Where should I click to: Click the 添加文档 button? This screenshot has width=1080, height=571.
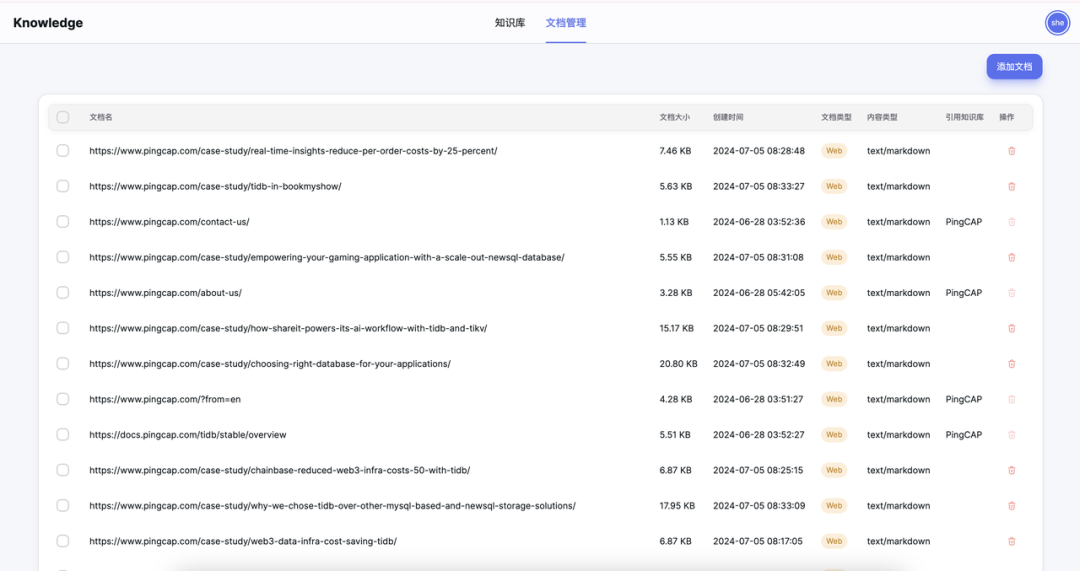tap(1014, 67)
